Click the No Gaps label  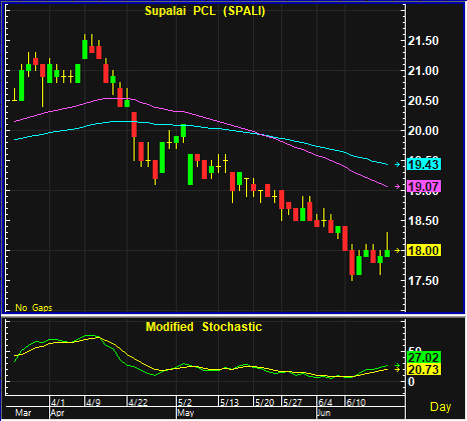pos(34,307)
